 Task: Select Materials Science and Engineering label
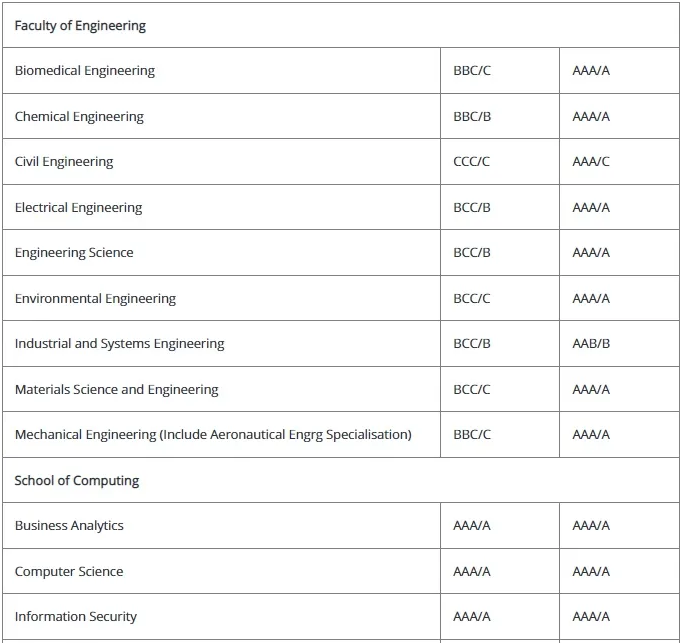tap(117, 389)
